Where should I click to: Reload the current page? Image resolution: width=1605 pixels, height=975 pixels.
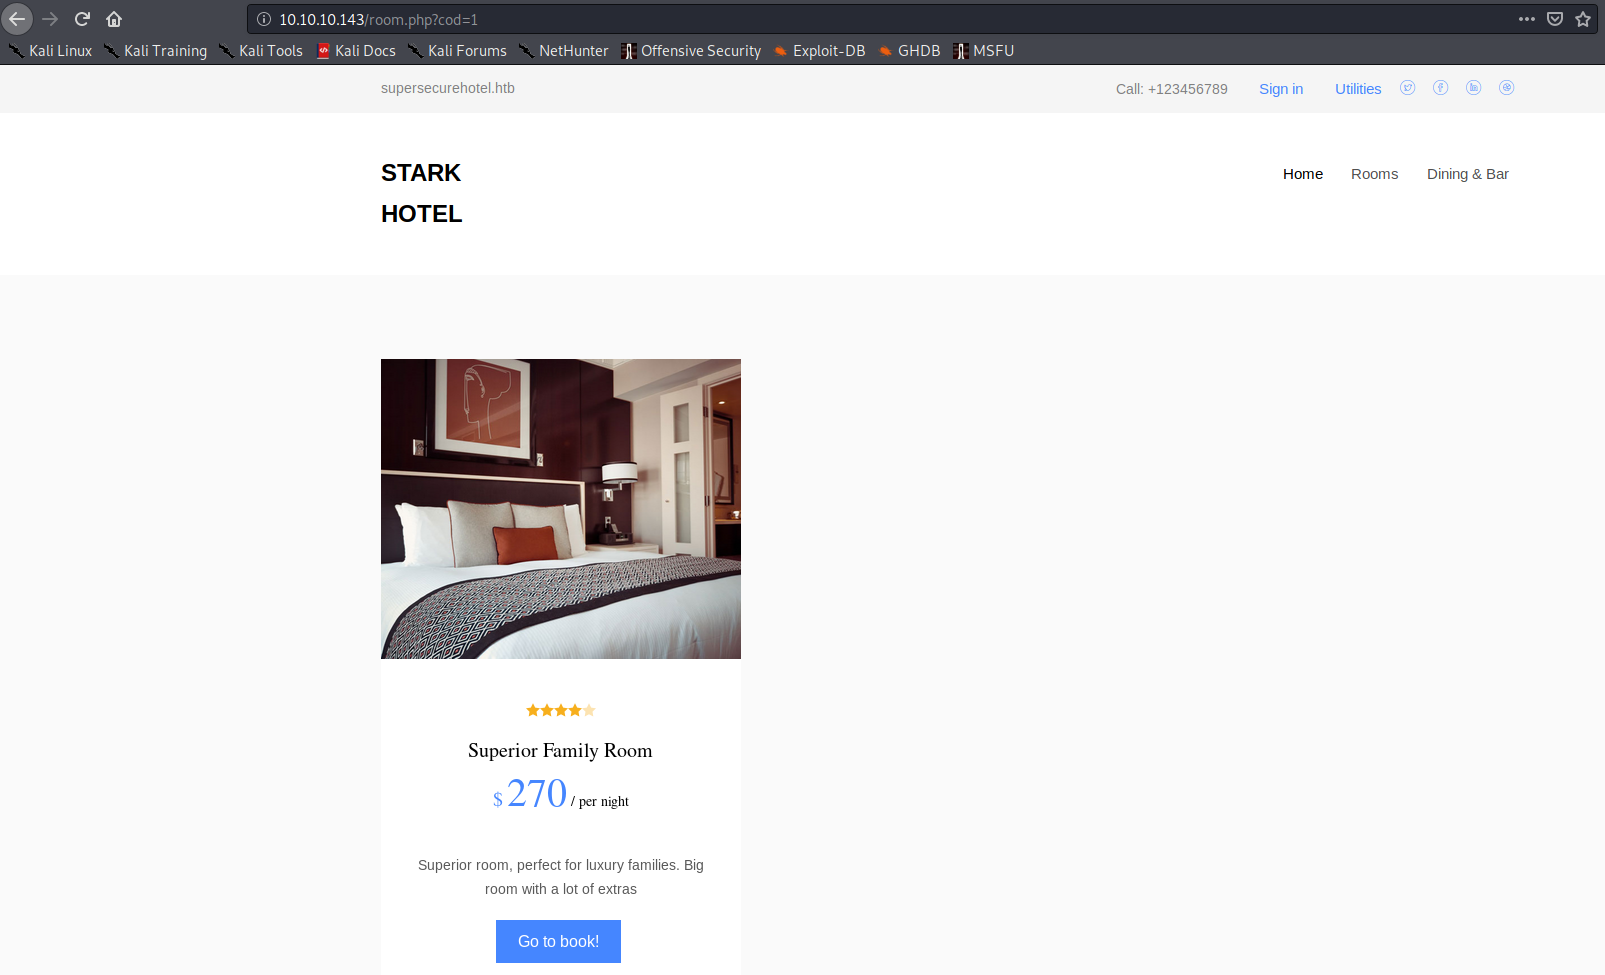(x=82, y=18)
